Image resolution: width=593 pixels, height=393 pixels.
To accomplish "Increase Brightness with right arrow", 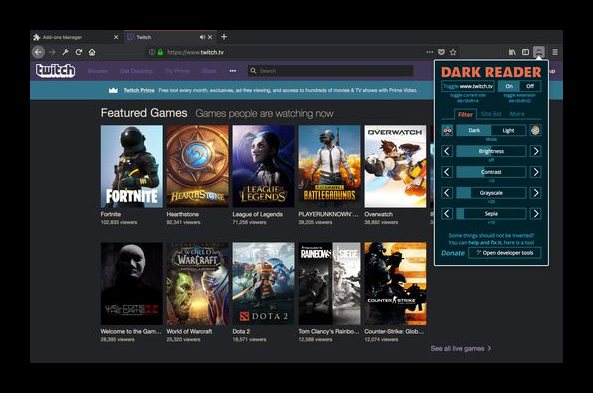I will click(536, 151).
